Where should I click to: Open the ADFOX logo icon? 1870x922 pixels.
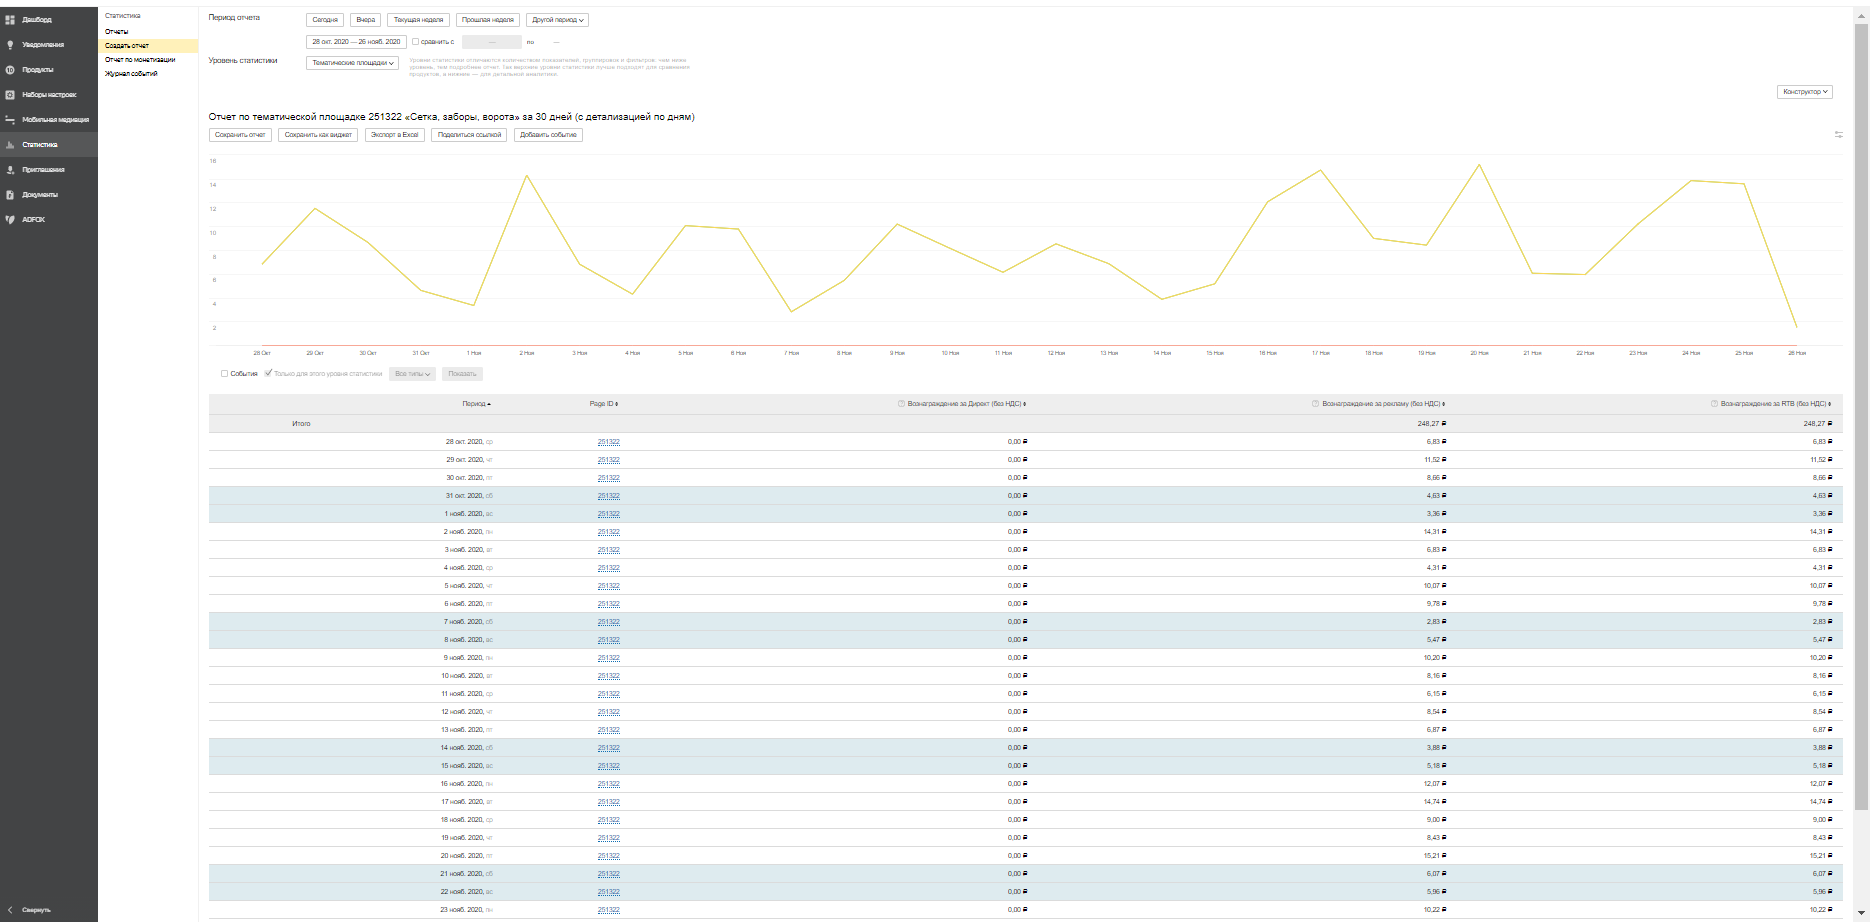[x=10, y=220]
